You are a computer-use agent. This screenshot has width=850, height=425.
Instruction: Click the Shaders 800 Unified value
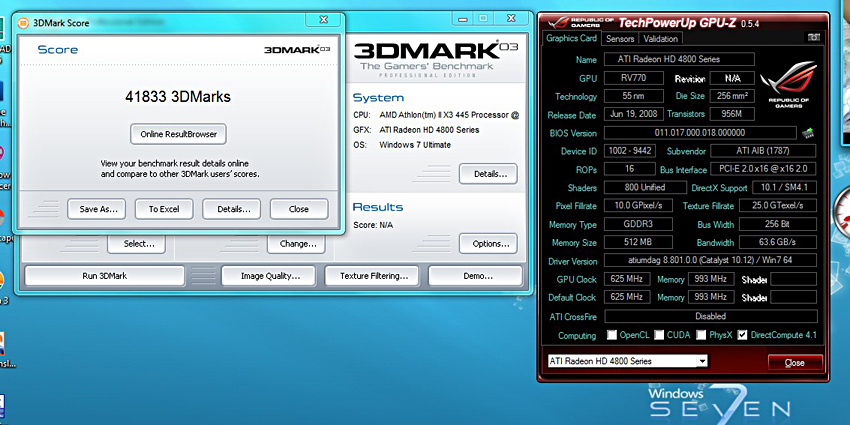click(646, 187)
